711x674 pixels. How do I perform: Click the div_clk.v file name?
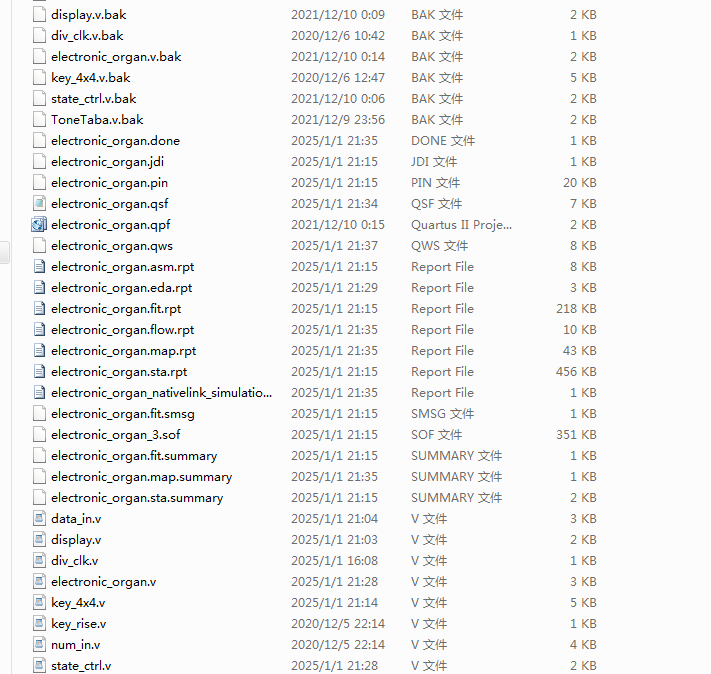pos(75,561)
